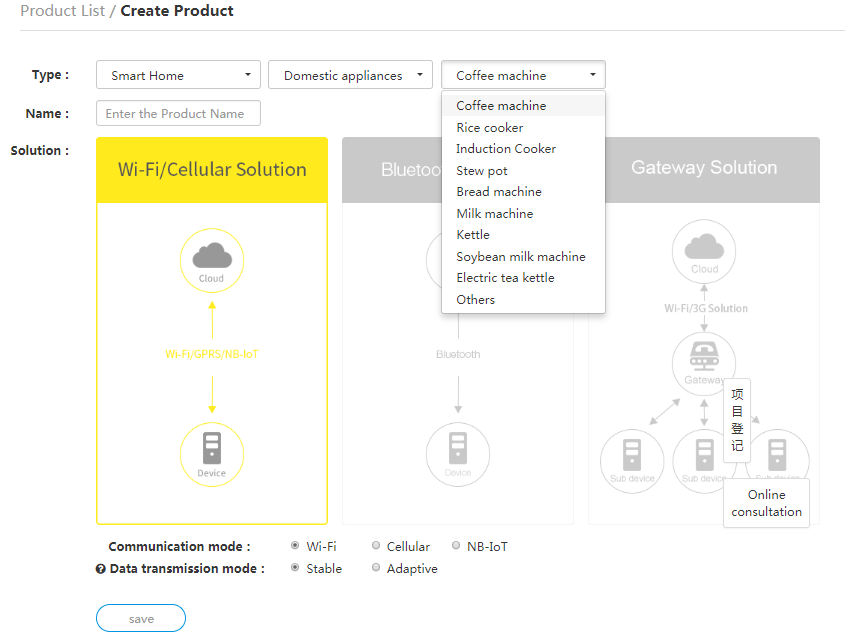The width and height of the screenshot is (868, 632).
Task: Click the Device icon in Wi-Fi/Cellular Solution
Action: pyautogui.click(x=211, y=454)
